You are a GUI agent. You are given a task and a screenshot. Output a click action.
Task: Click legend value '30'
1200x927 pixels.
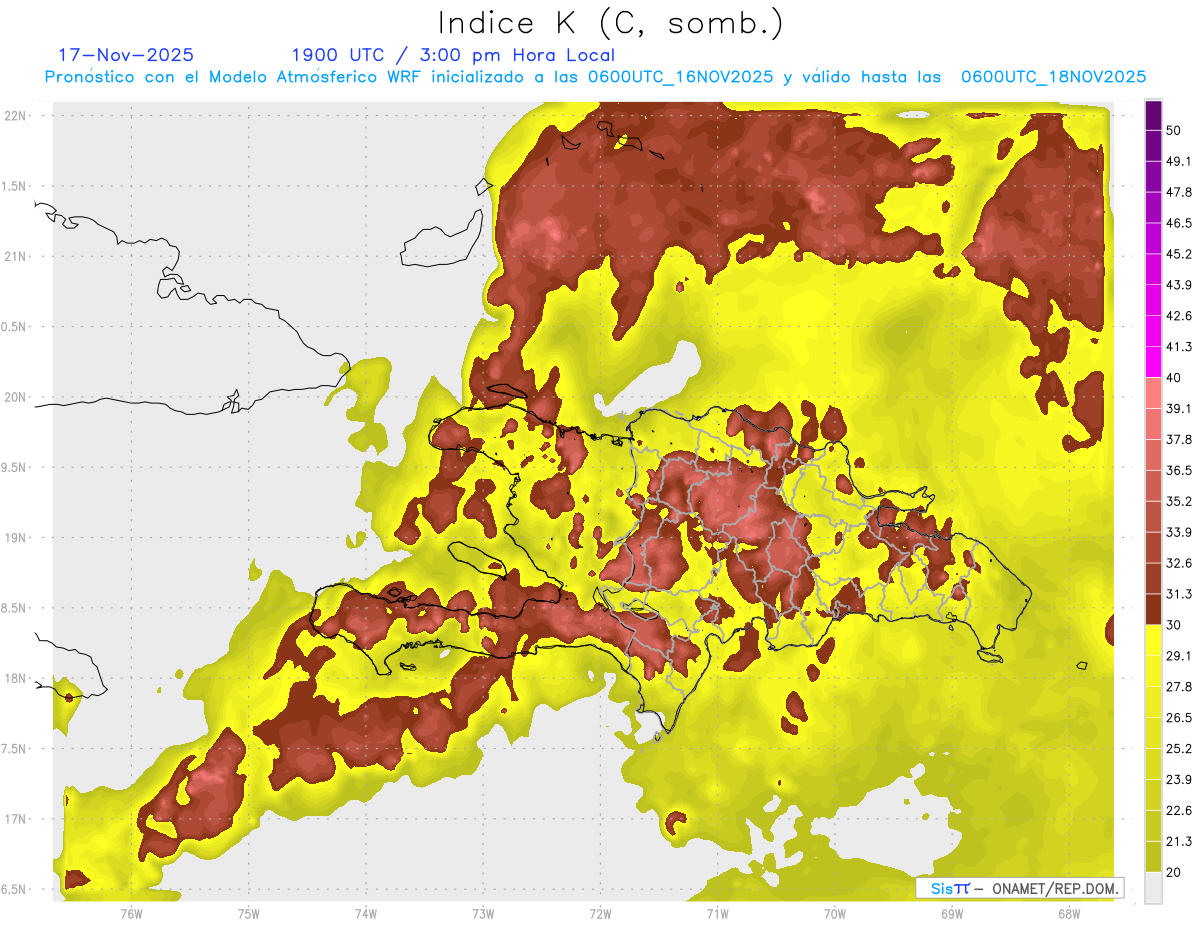pos(1175,625)
